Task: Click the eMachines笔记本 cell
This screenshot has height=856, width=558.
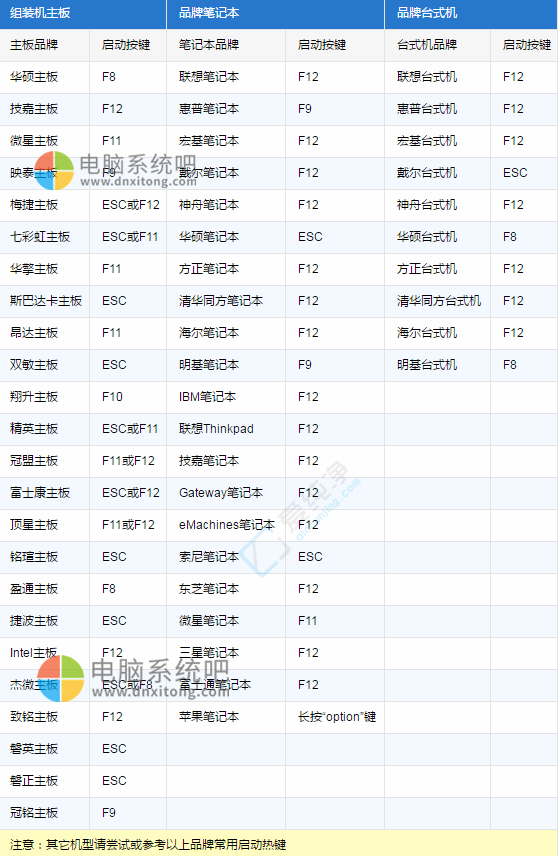Action: 227,525
